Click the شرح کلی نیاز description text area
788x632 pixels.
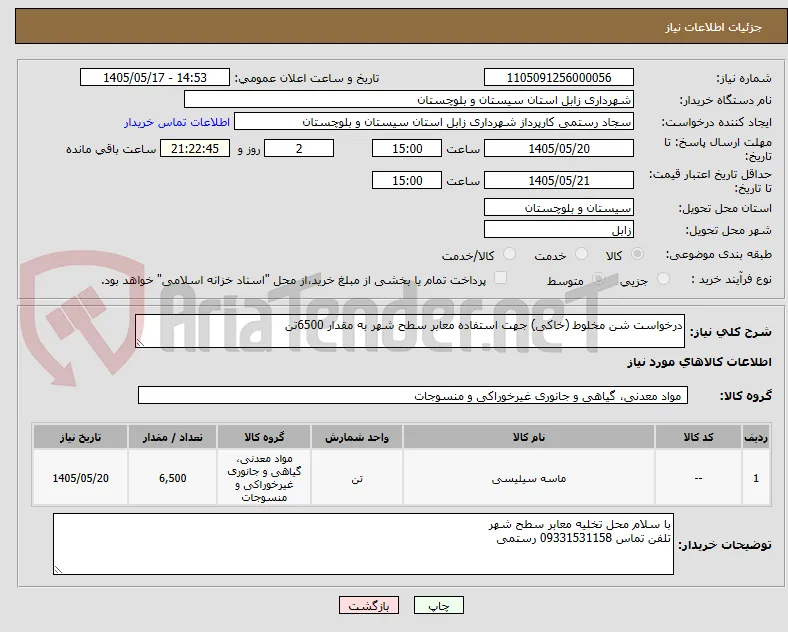[x=410, y=331]
